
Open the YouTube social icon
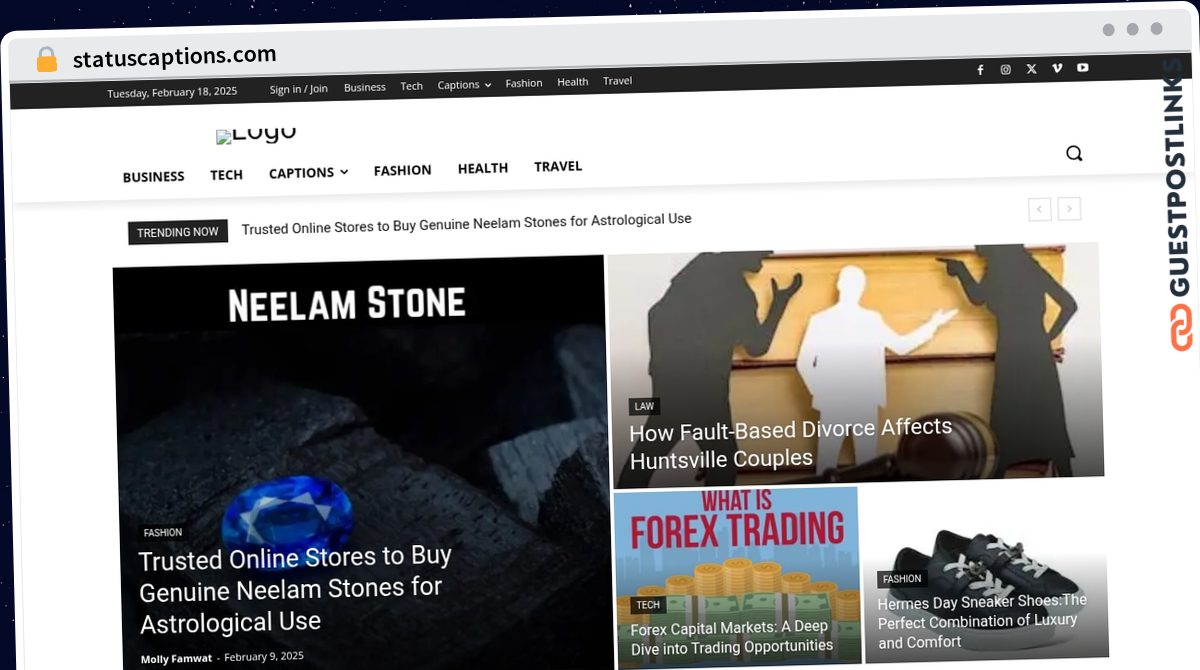click(x=1083, y=68)
